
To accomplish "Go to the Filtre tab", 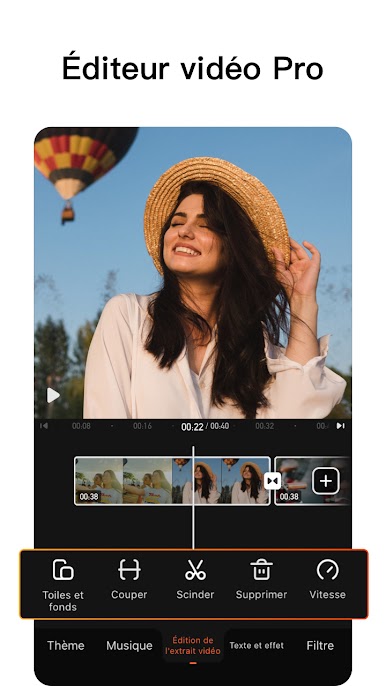I will click(320, 645).
